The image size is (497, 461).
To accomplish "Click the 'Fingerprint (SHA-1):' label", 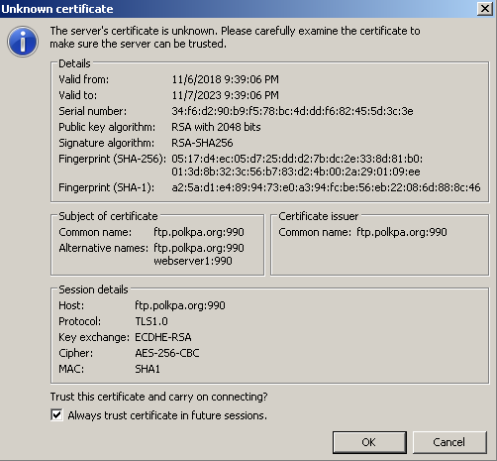I will 106,187.
